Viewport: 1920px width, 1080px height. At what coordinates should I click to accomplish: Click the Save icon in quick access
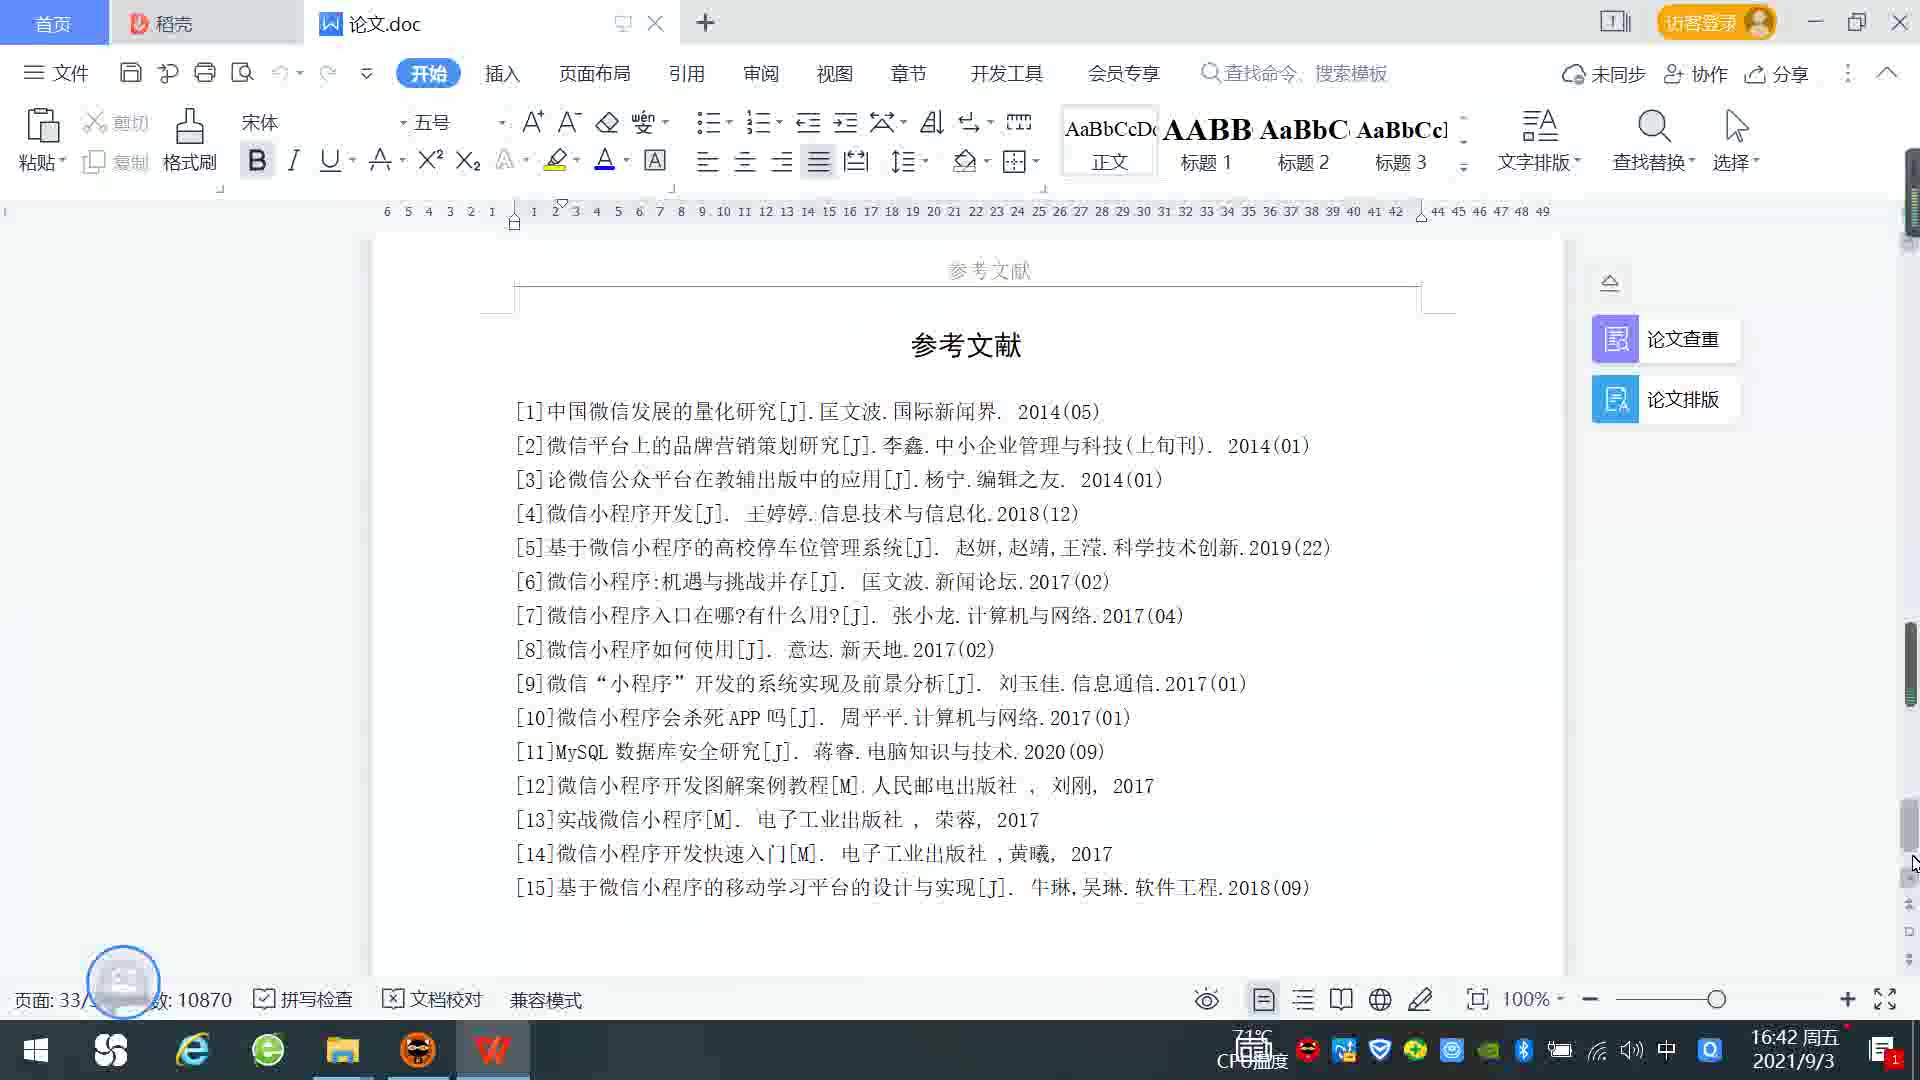(130, 73)
